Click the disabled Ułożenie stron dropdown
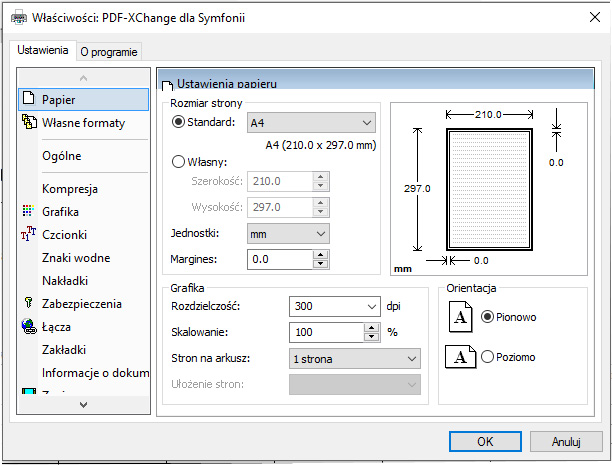Screen dimensions: 612x465 click(x=355, y=385)
